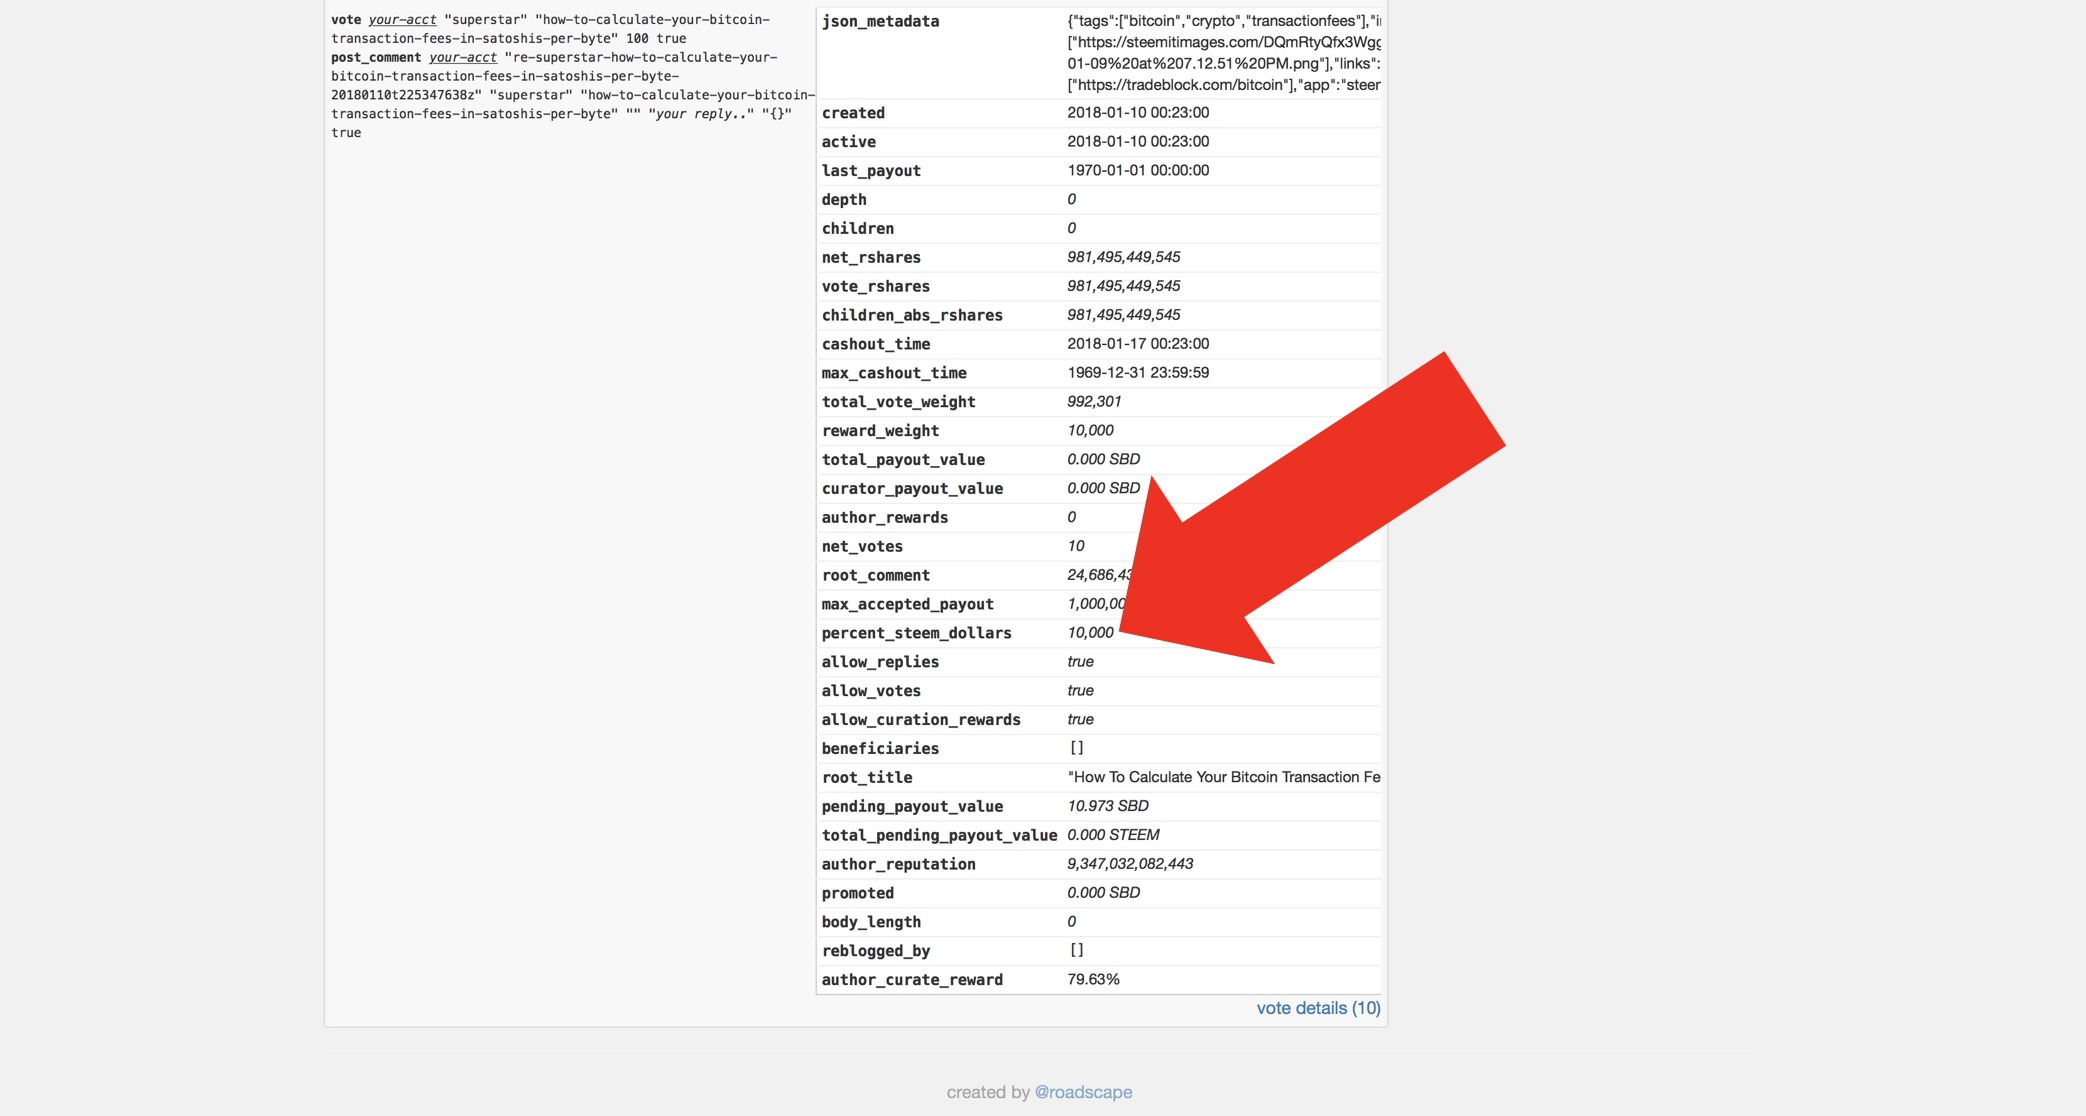Click the percent_steem_dollars label
The width and height of the screenshot is (2086, 1116).
click(916, 634)
